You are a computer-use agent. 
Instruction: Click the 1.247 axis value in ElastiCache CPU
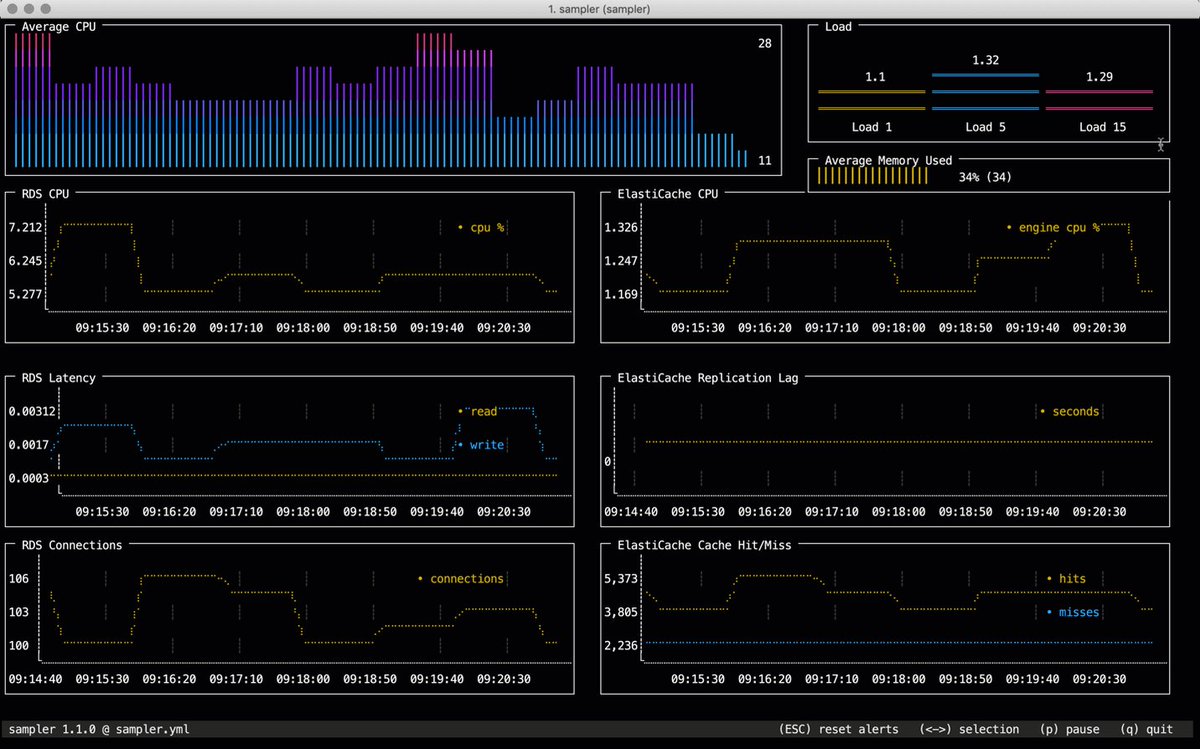(x=621, y=261)
